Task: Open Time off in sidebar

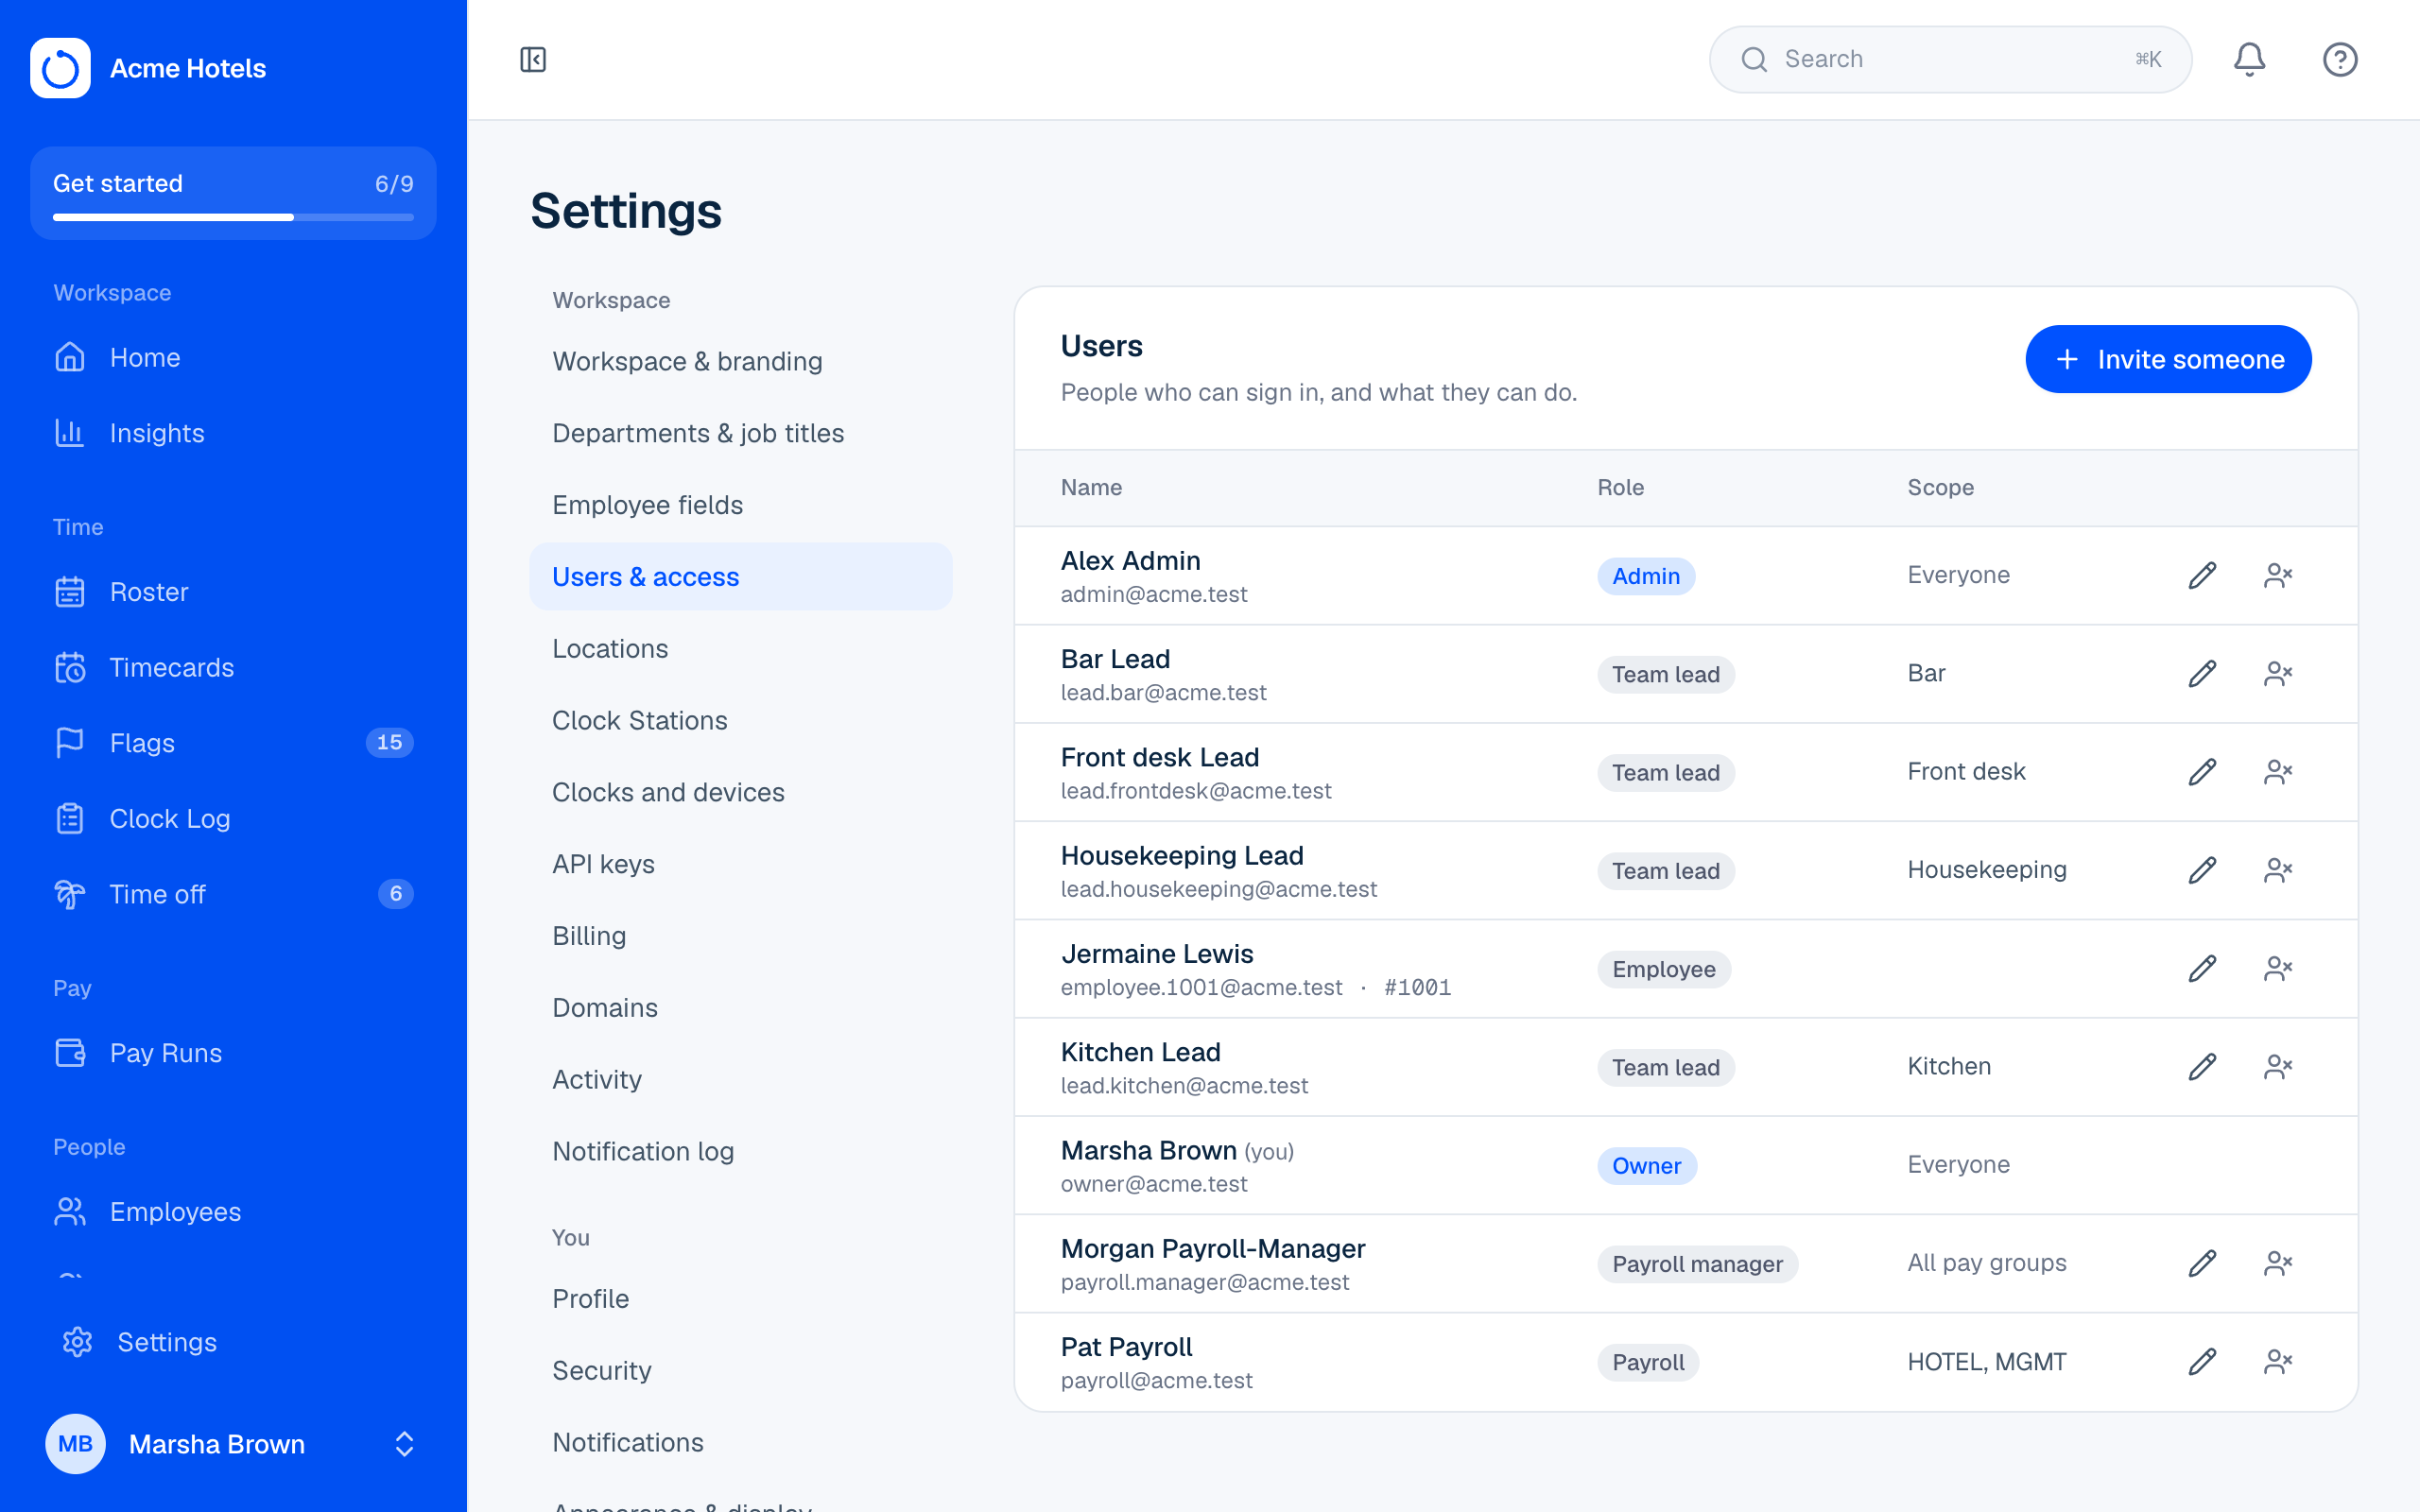Action: [233, 894]
